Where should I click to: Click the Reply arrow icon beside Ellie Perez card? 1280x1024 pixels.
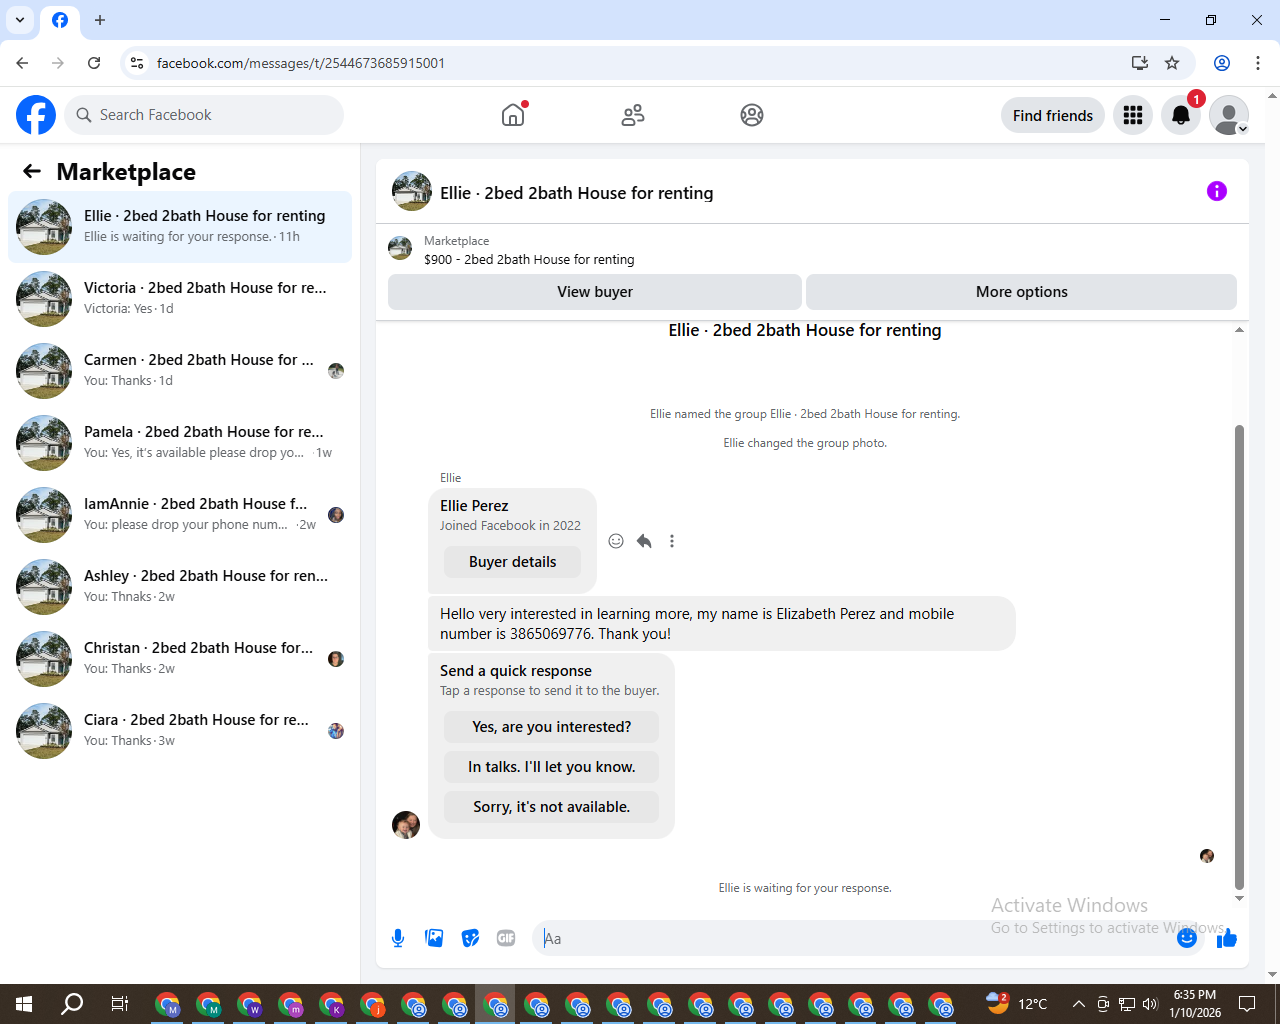pyautogui.click(x=644, y=541)
